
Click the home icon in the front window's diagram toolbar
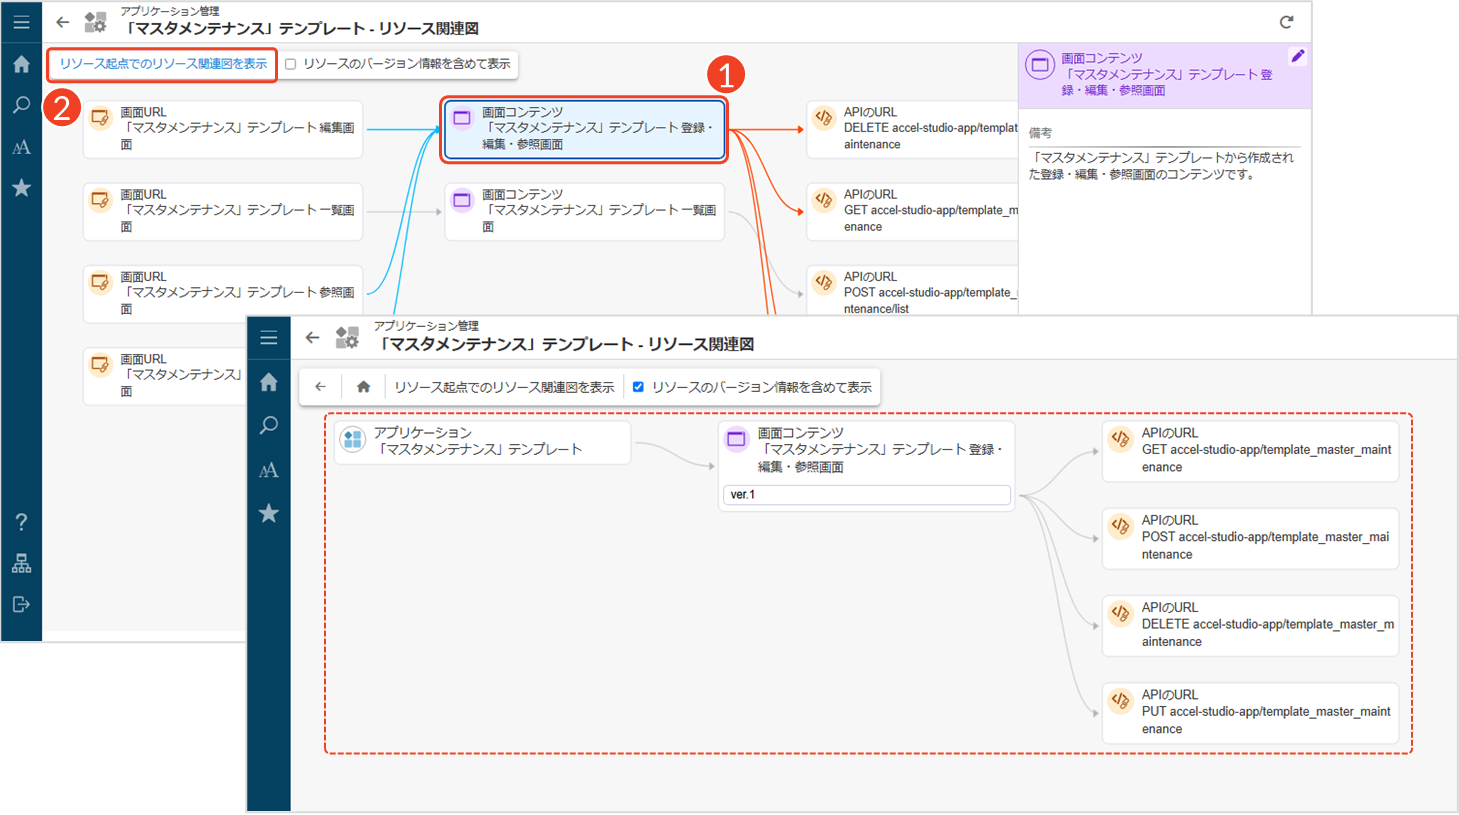(363, 387)
